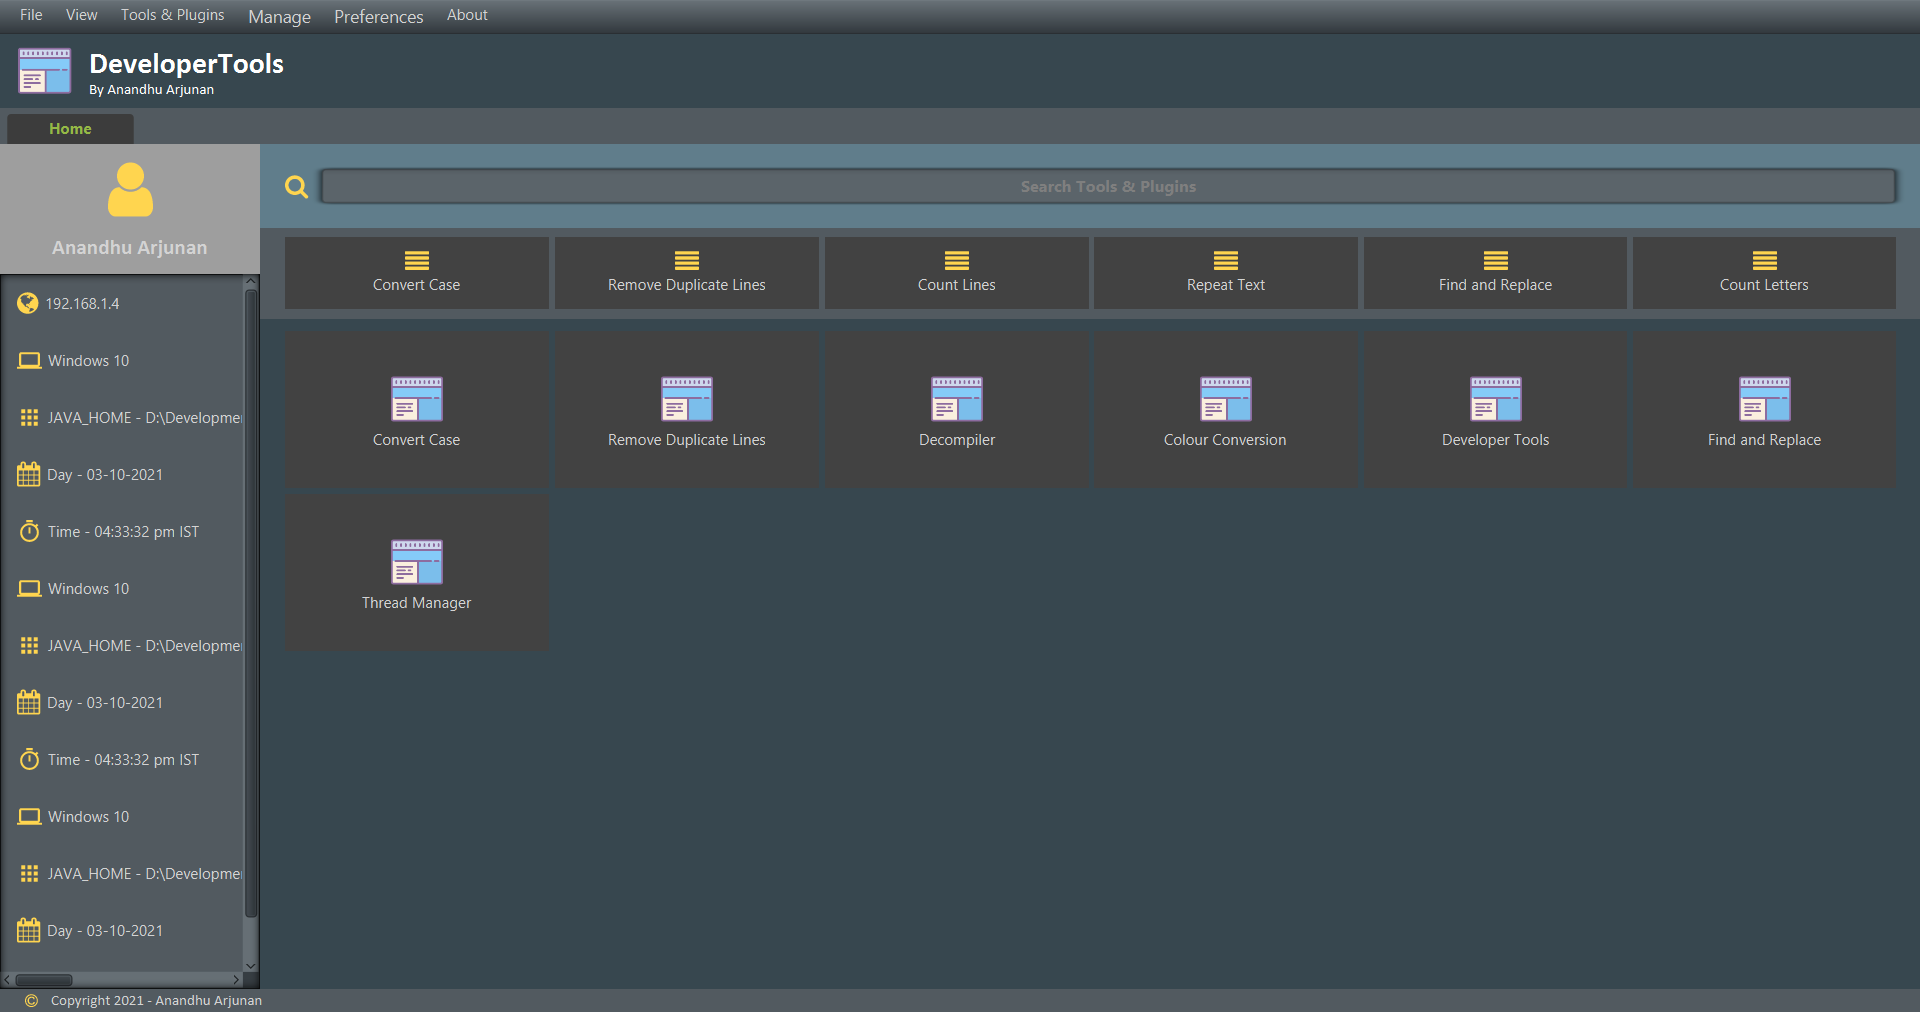Click the second JAVA_HOME grid icon
Screen dimensions: 1920x1012
tap(29, 645)
